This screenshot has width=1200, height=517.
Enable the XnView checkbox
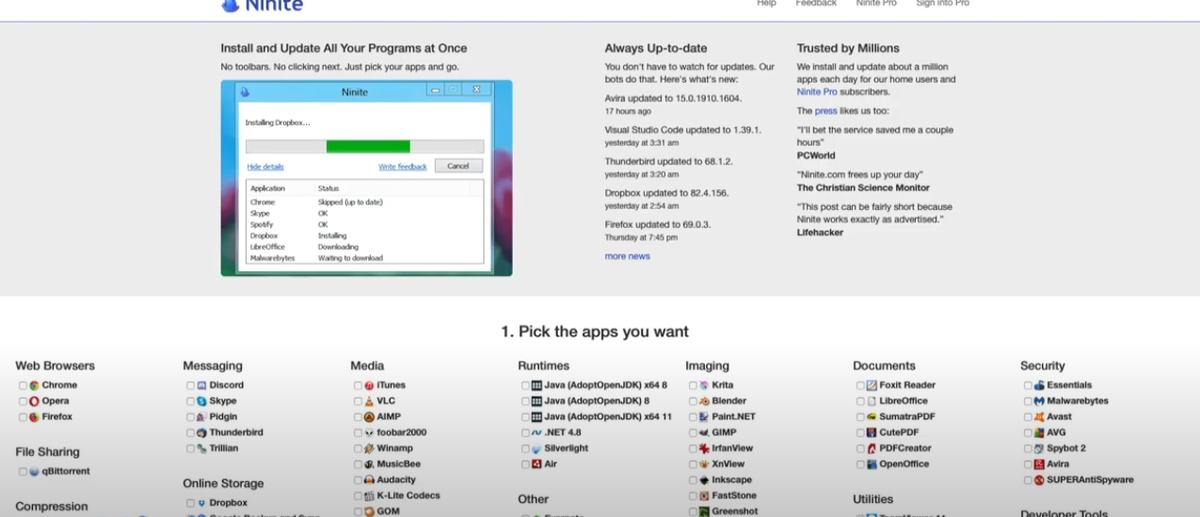pos(693,465)
